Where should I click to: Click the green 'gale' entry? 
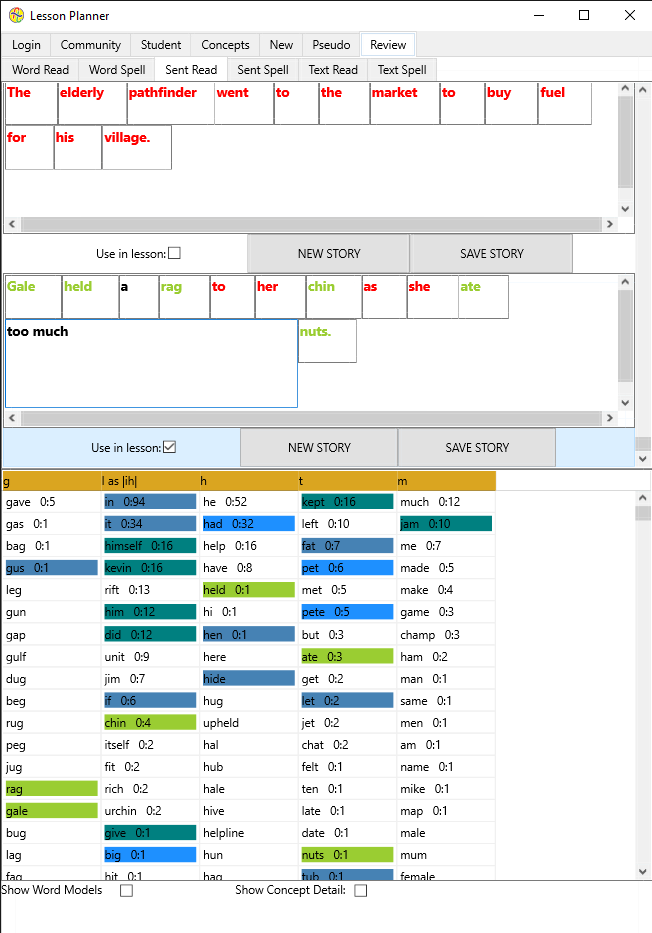[x=52, y=811]
